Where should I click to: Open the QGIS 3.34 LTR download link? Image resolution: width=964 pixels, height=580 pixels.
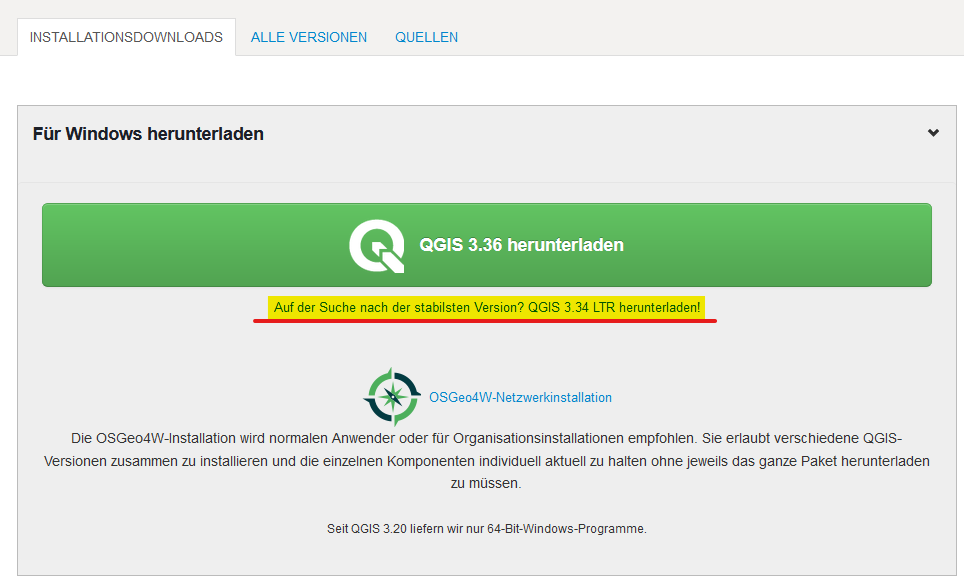point(487,308)
